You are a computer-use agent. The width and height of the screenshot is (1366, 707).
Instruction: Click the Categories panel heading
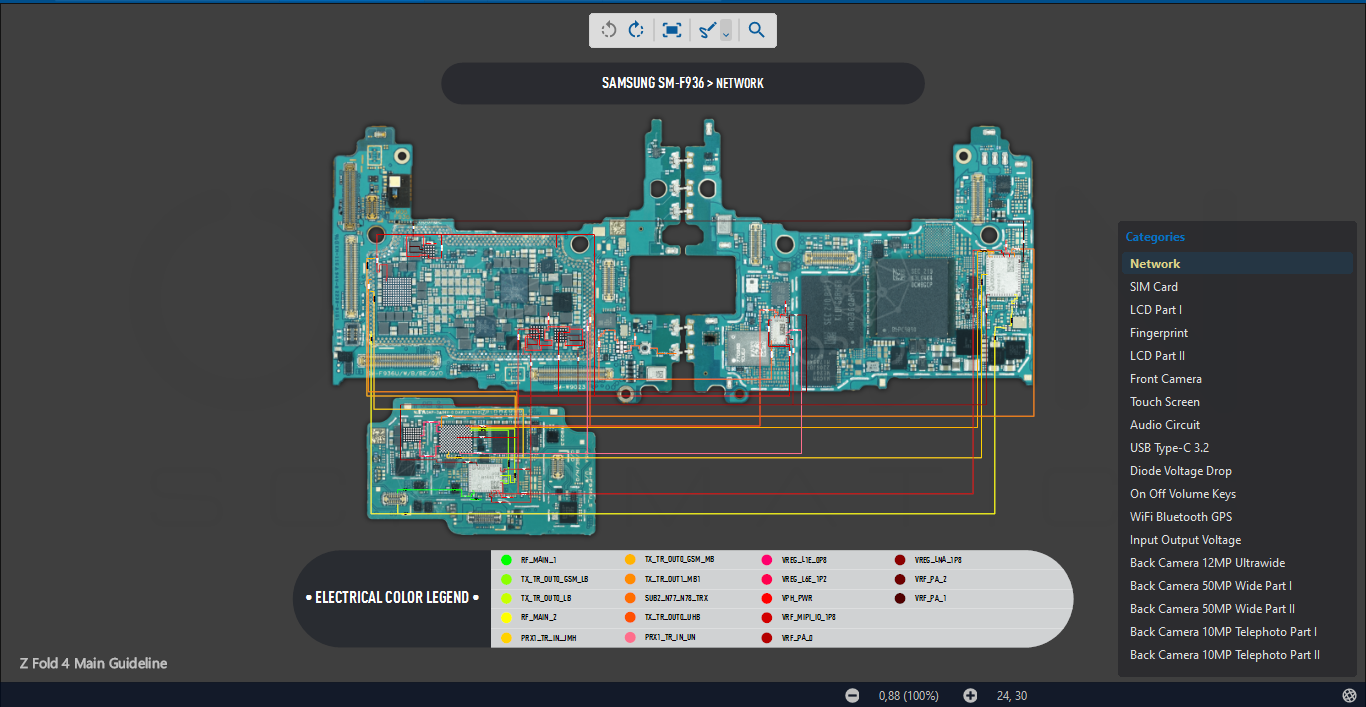(1155, 237)
